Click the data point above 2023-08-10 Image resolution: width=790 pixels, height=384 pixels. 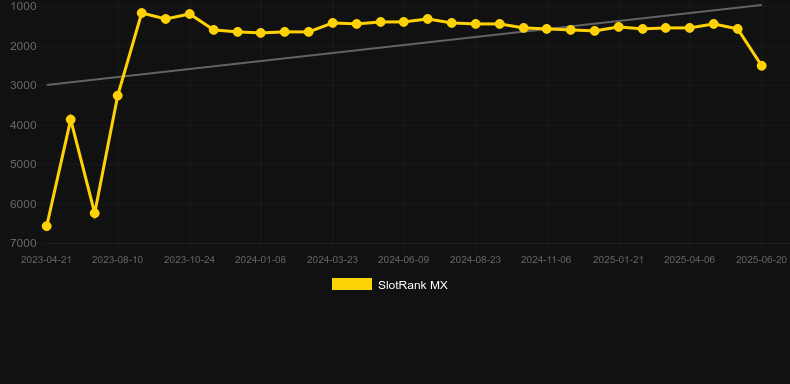118,96
